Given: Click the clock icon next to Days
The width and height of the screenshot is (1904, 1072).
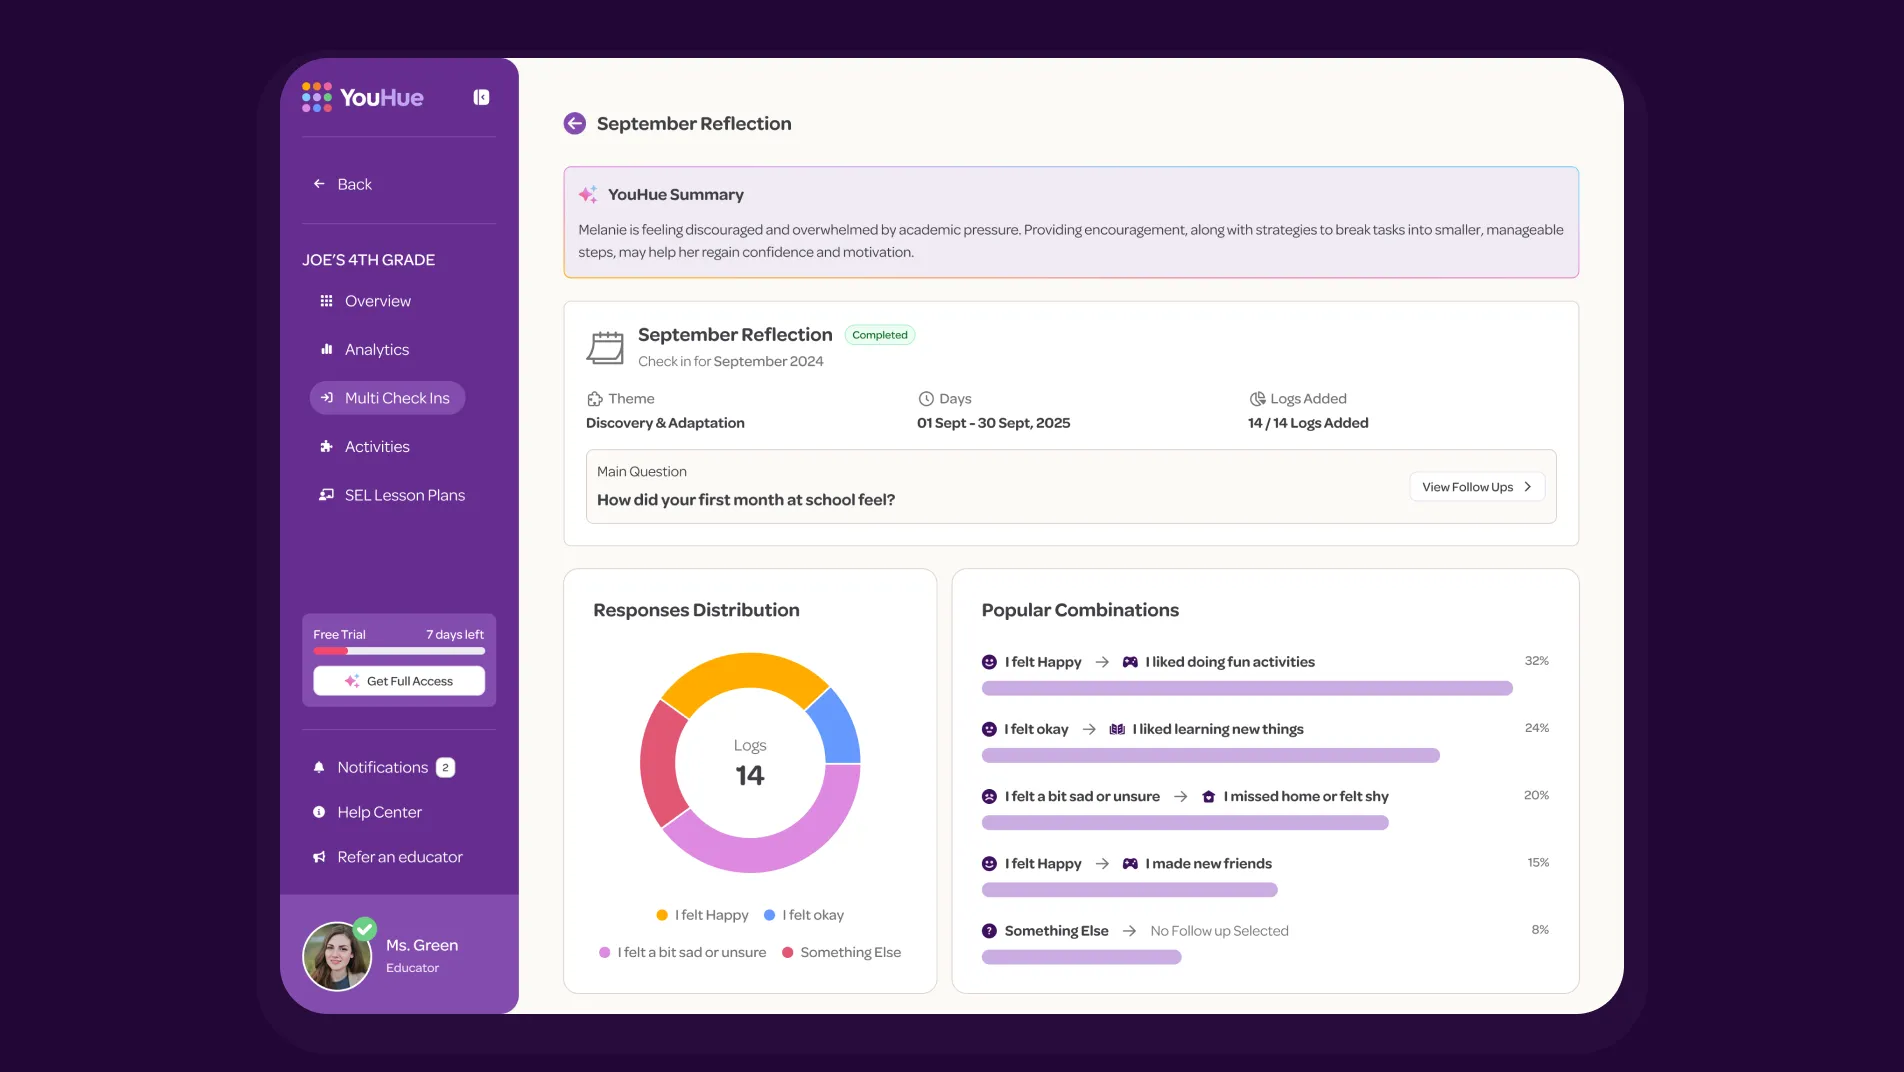Looking at the screenshot, I should pos(926,398).
